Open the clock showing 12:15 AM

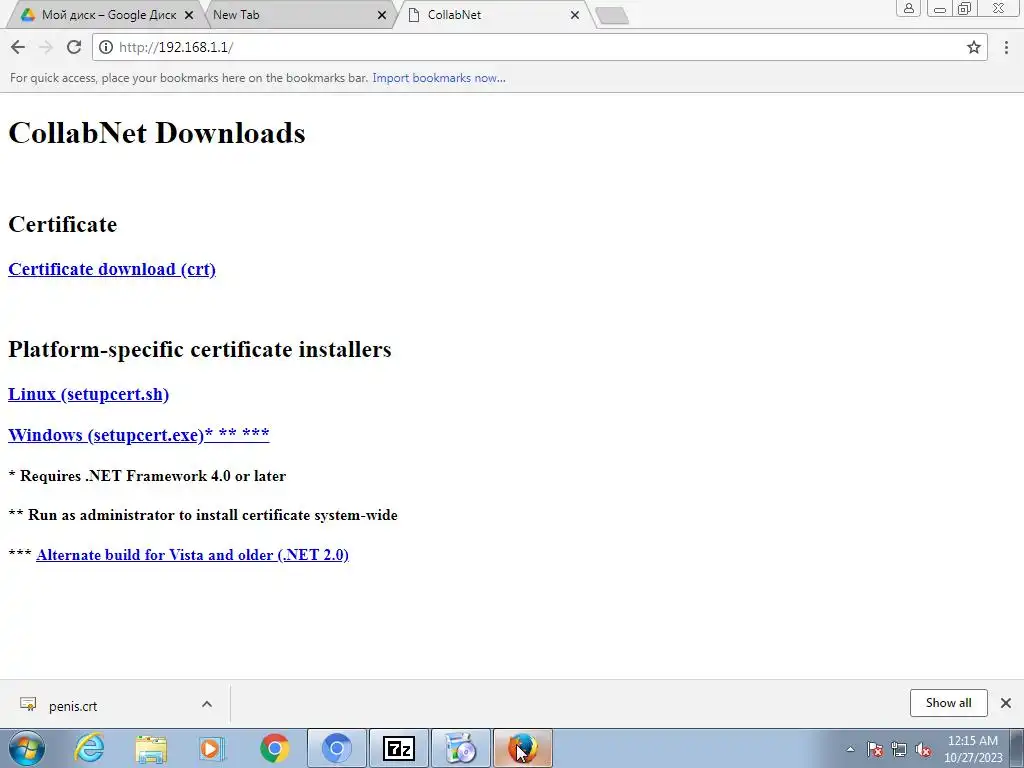click(x=973, y=749)
